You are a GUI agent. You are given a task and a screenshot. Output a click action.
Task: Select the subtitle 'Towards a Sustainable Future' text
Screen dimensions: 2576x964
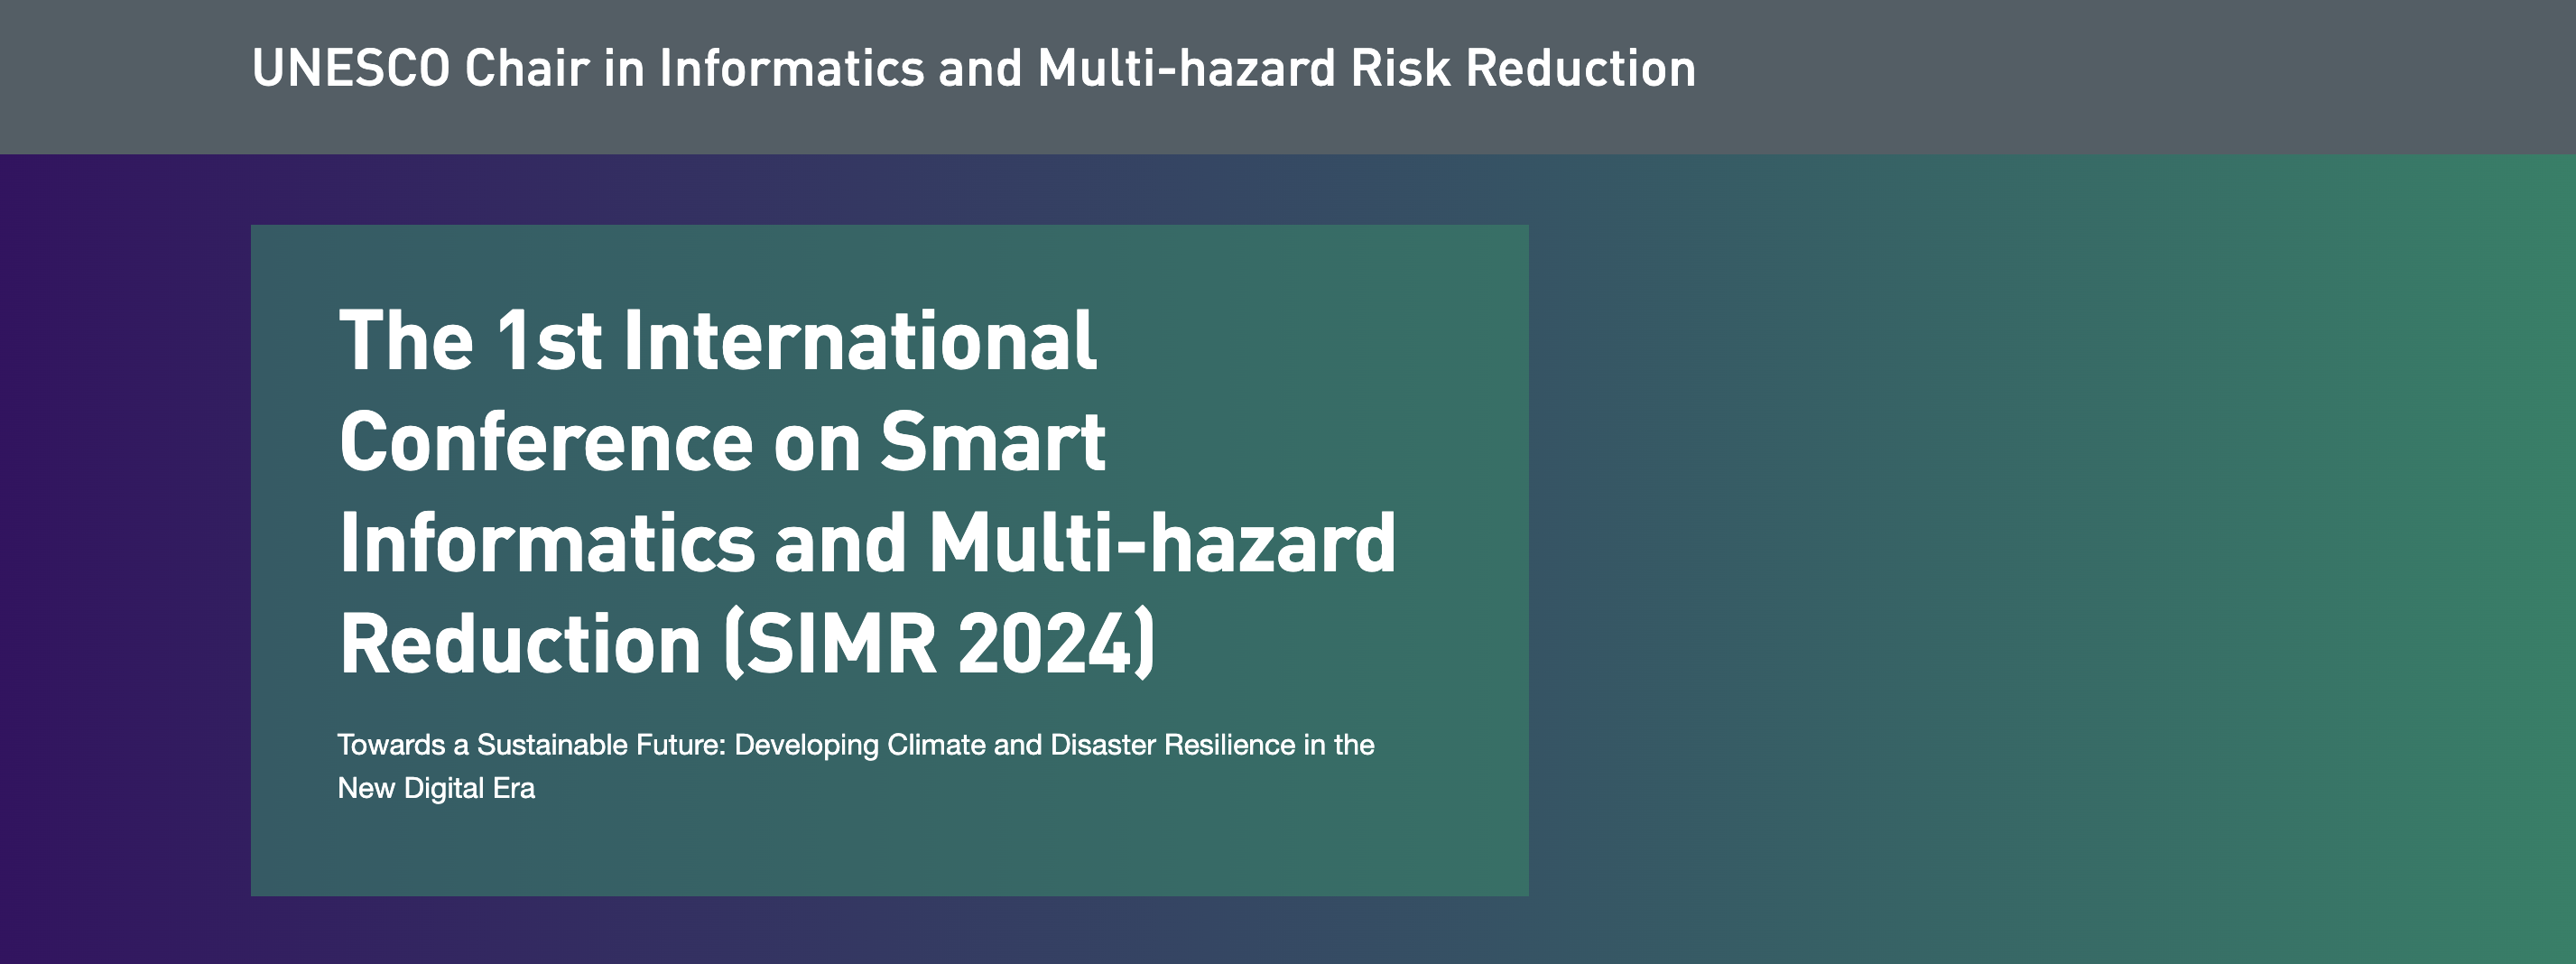856,766
